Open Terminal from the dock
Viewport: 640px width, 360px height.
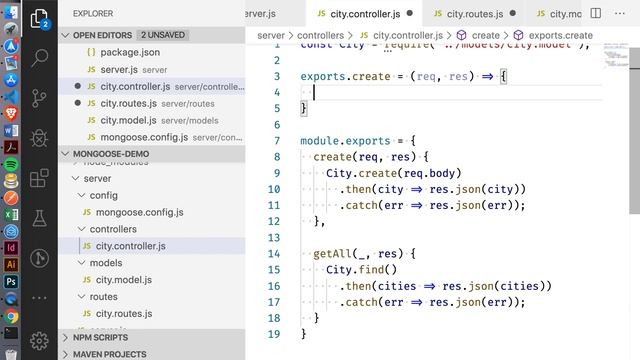coord(11,333)
